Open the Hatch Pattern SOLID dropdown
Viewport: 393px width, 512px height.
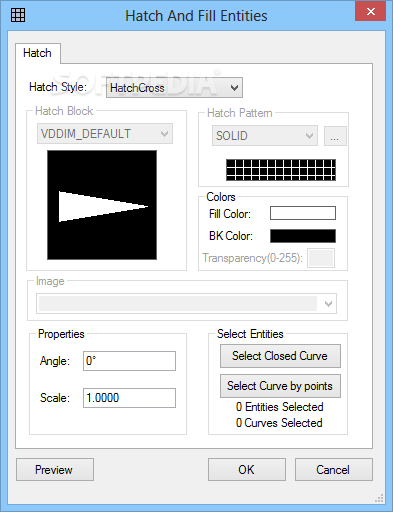(265, 136)
